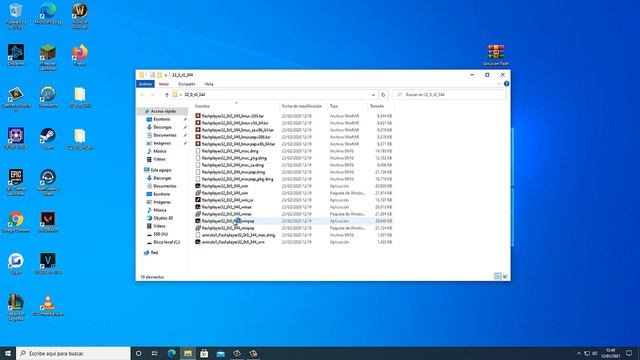Open the Mail app from the taskbar
This screenshot has height=360, width=640.
220,353
